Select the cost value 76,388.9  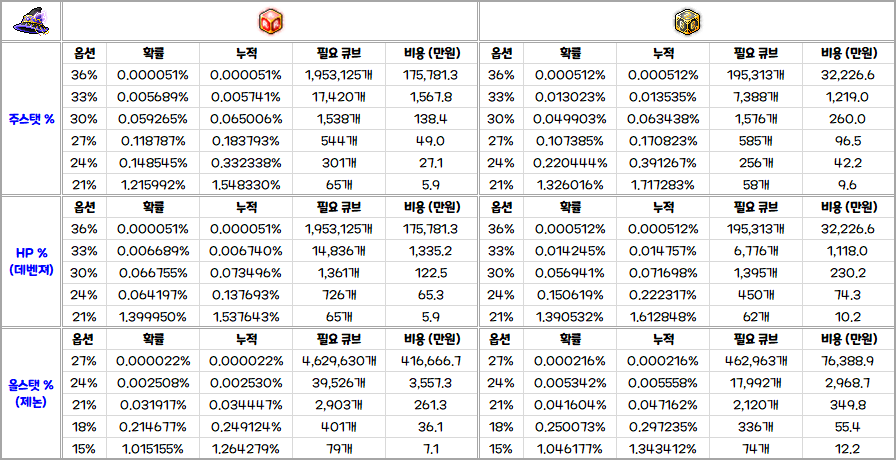[849, 361]
